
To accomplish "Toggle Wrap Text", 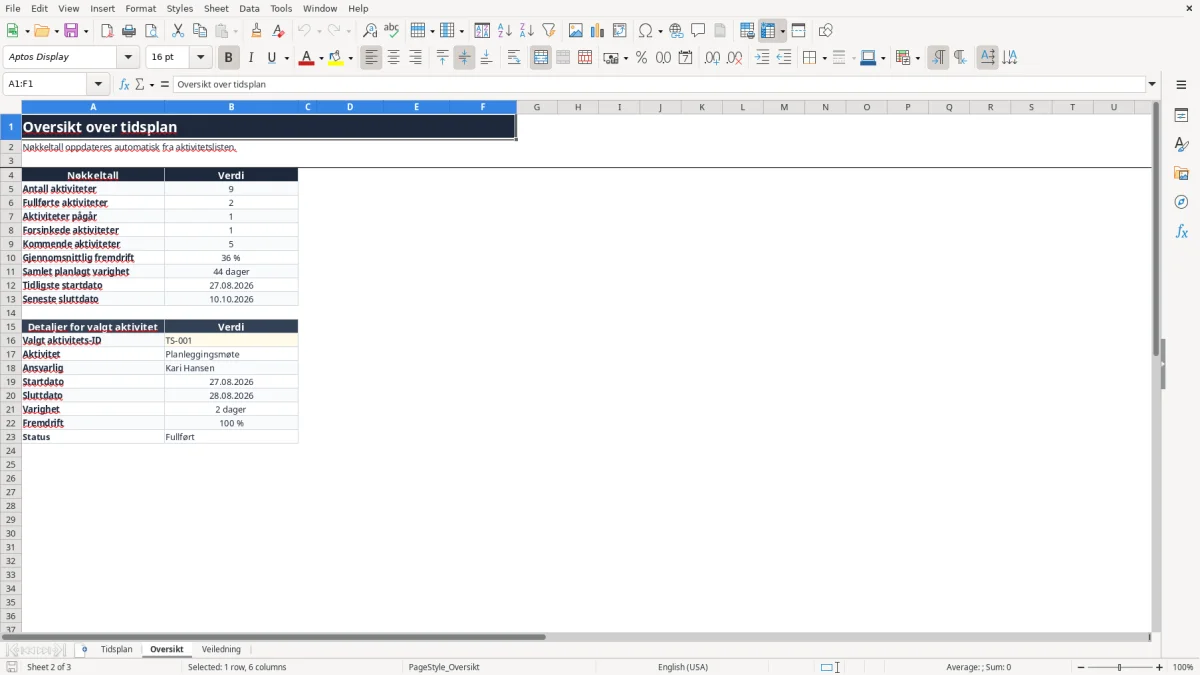I will pos(514,58).
